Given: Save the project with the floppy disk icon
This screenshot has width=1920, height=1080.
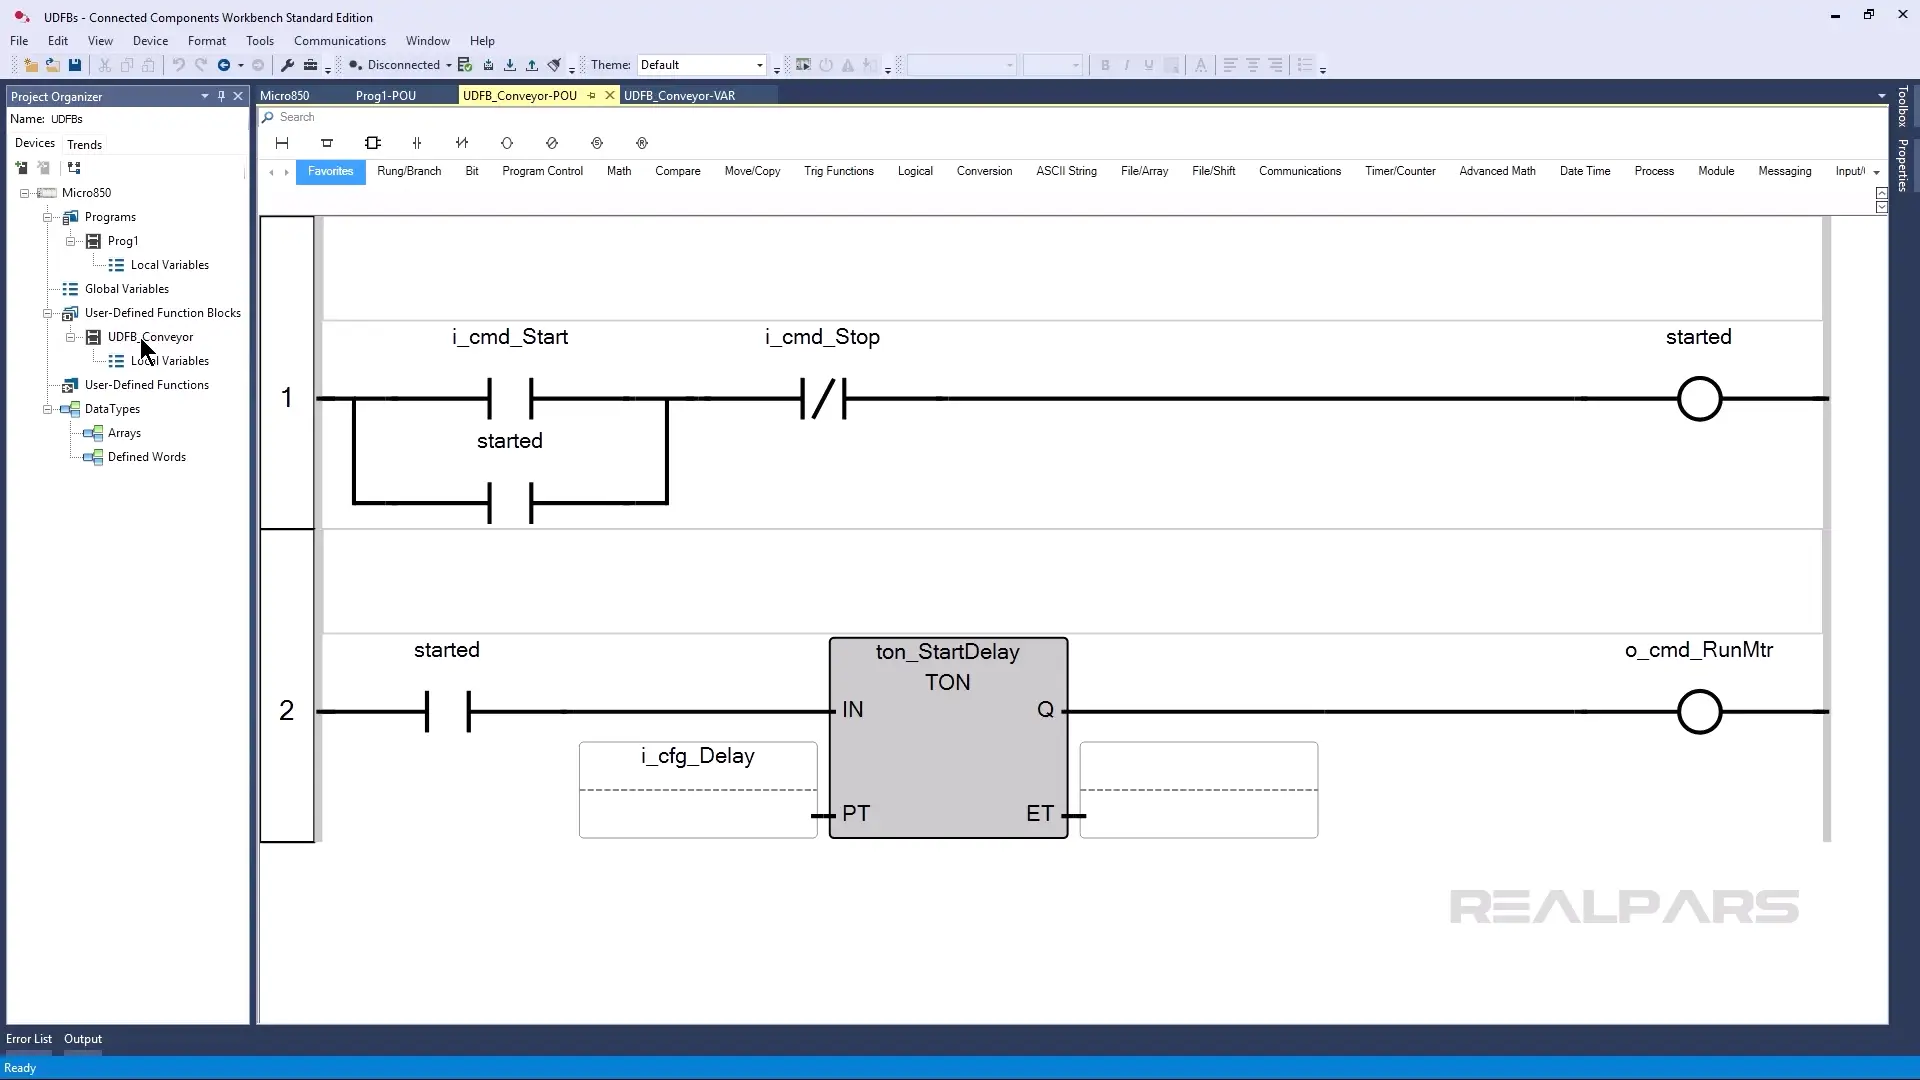Looking at the screenshot, I should (x=75, y=65).
